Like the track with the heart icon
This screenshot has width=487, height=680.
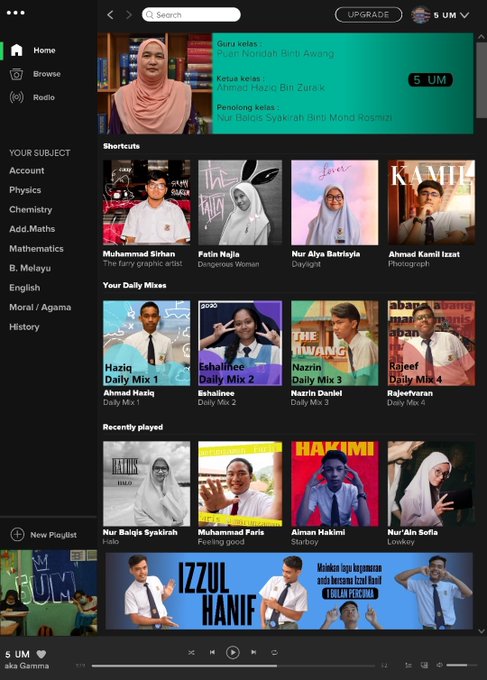click(41, 654)
